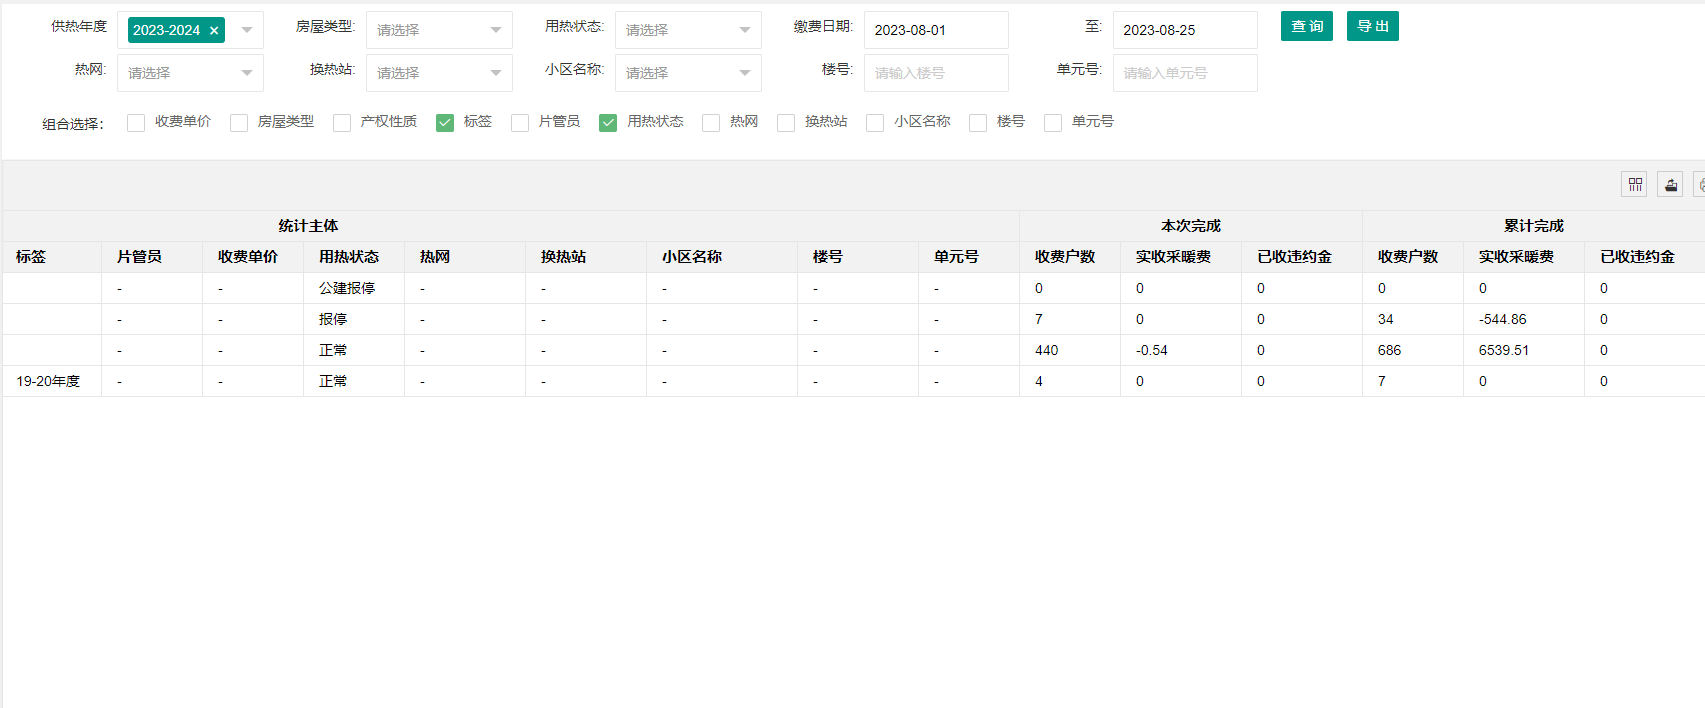Viewport: 1705px width, 708px height.
Task: Select the 19-20年度 label cell
Action: (52, 381)
